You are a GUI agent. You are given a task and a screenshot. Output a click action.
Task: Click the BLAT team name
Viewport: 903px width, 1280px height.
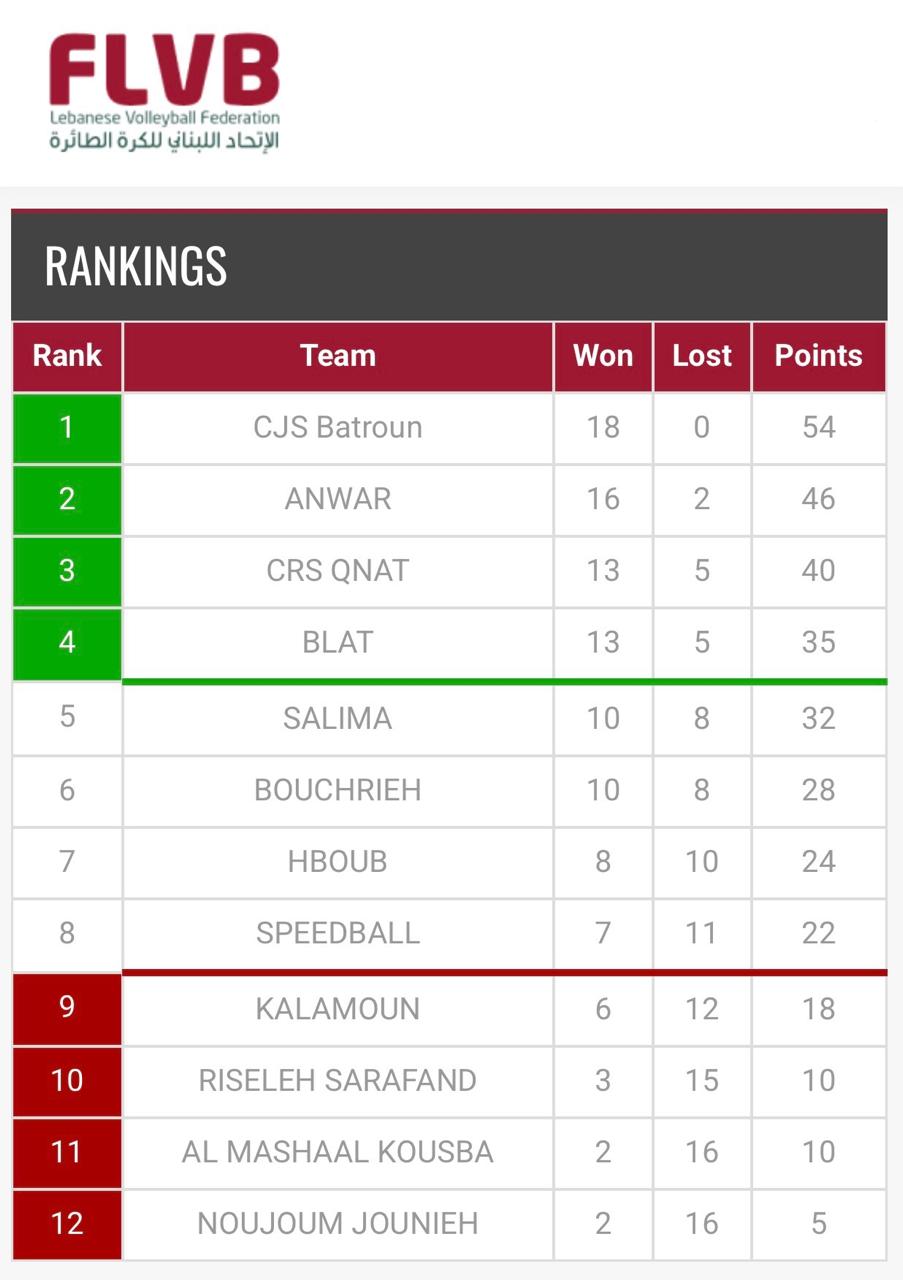338,642
